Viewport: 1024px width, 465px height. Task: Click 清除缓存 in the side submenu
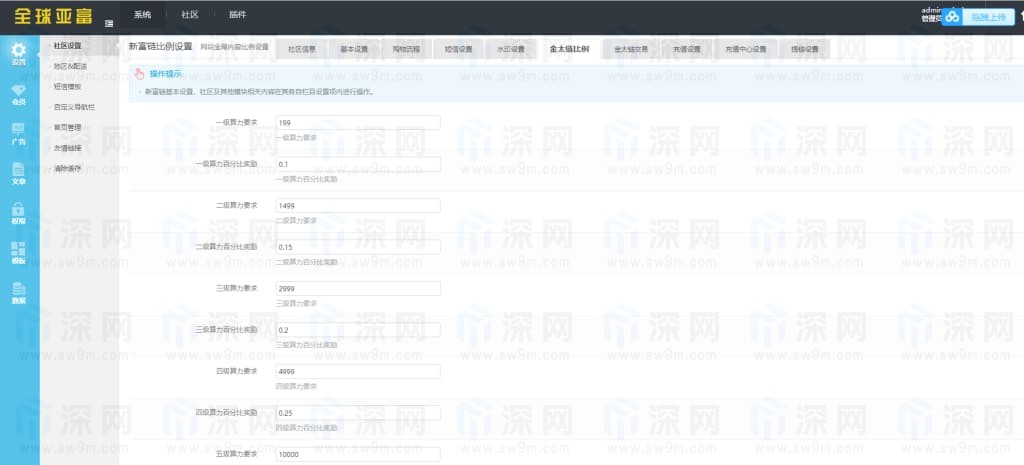coord(68,168)
